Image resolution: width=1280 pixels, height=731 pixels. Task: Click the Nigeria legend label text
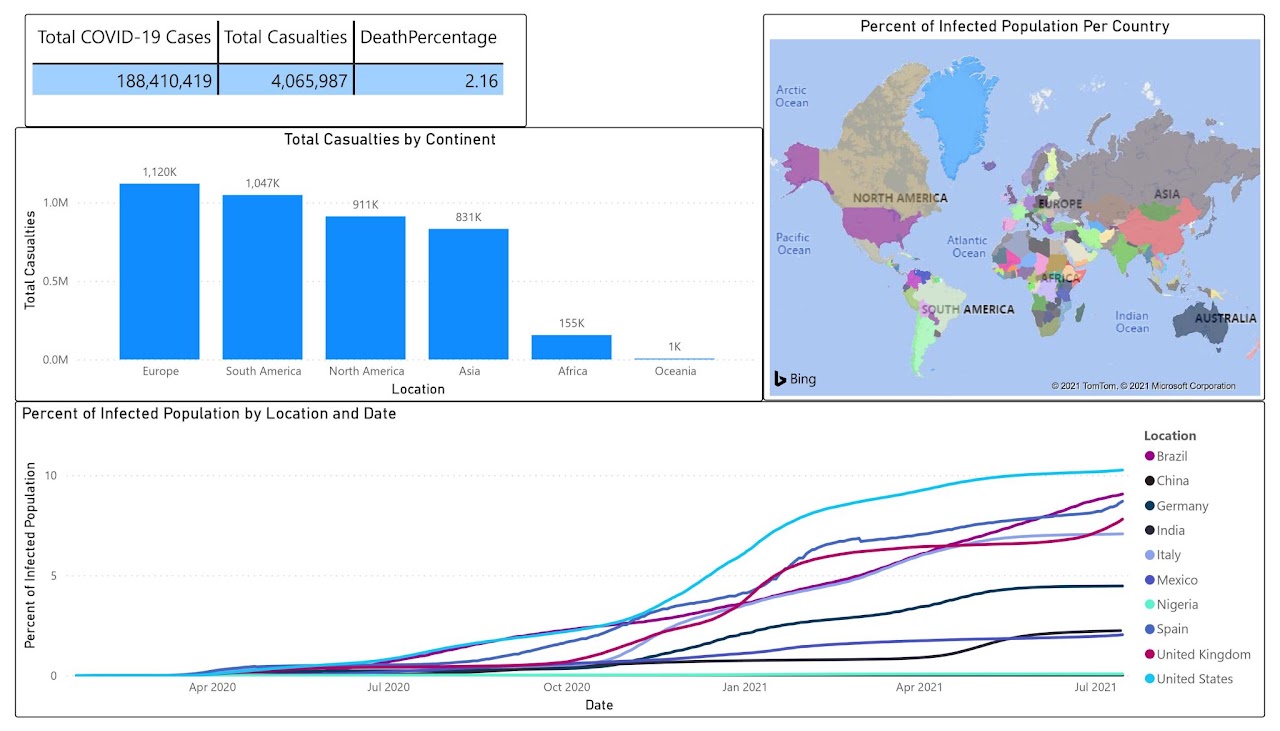[1177, 604]
